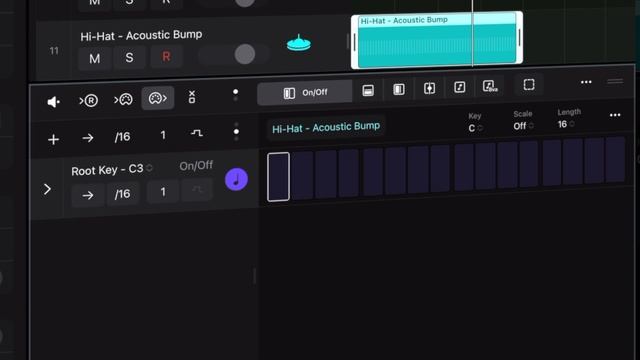Click the Hi-Hat track volume slider knob
The height and width of the screenshot is (360, 640).
[245, 54]
